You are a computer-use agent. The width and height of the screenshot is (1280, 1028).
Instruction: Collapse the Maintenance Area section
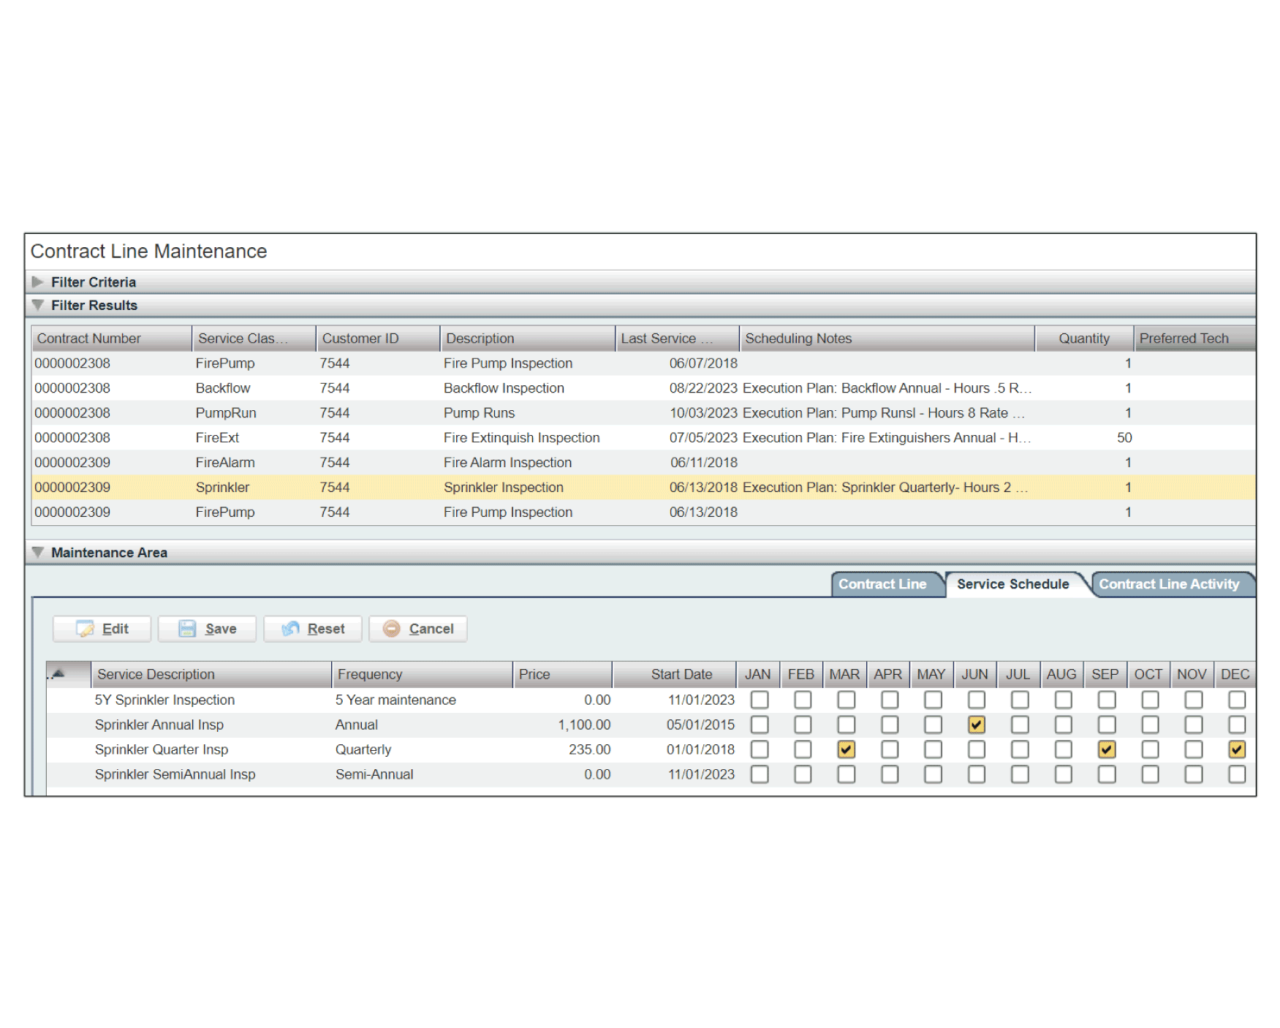[38, 552]
